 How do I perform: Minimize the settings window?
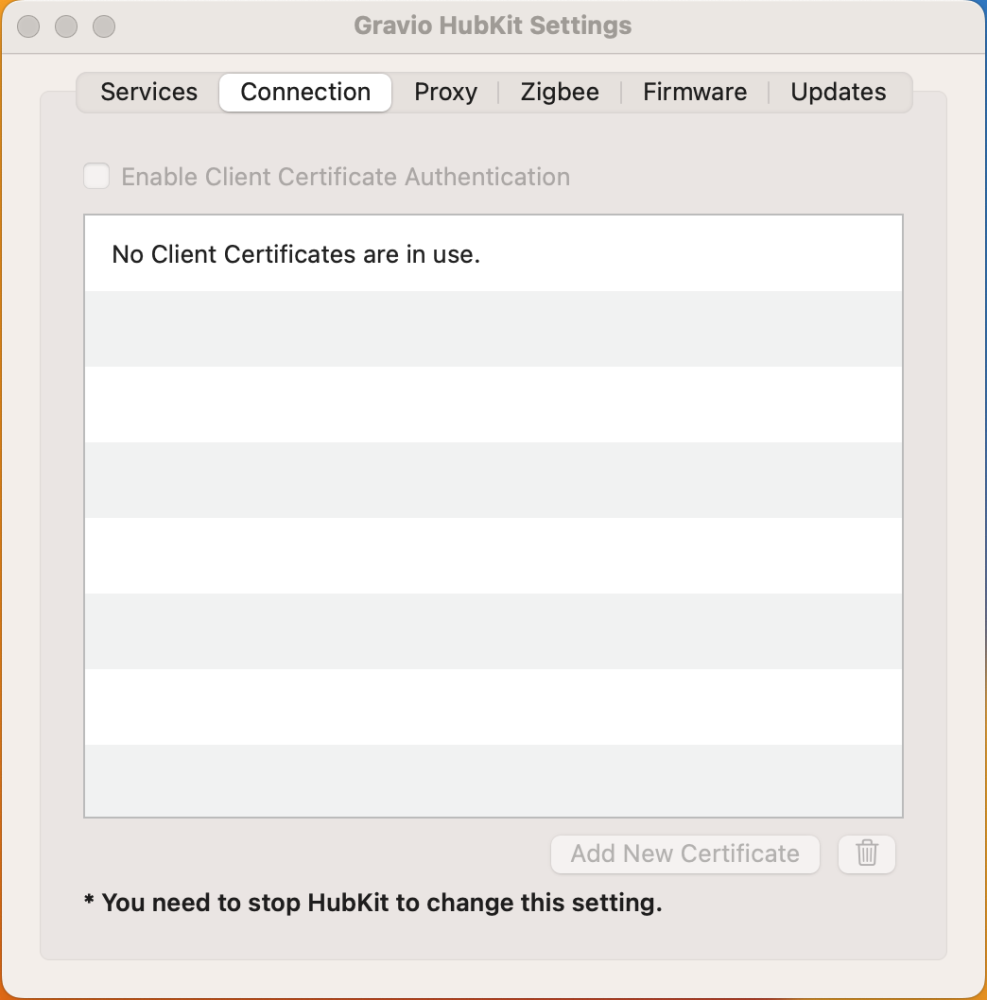click(66, 26)
